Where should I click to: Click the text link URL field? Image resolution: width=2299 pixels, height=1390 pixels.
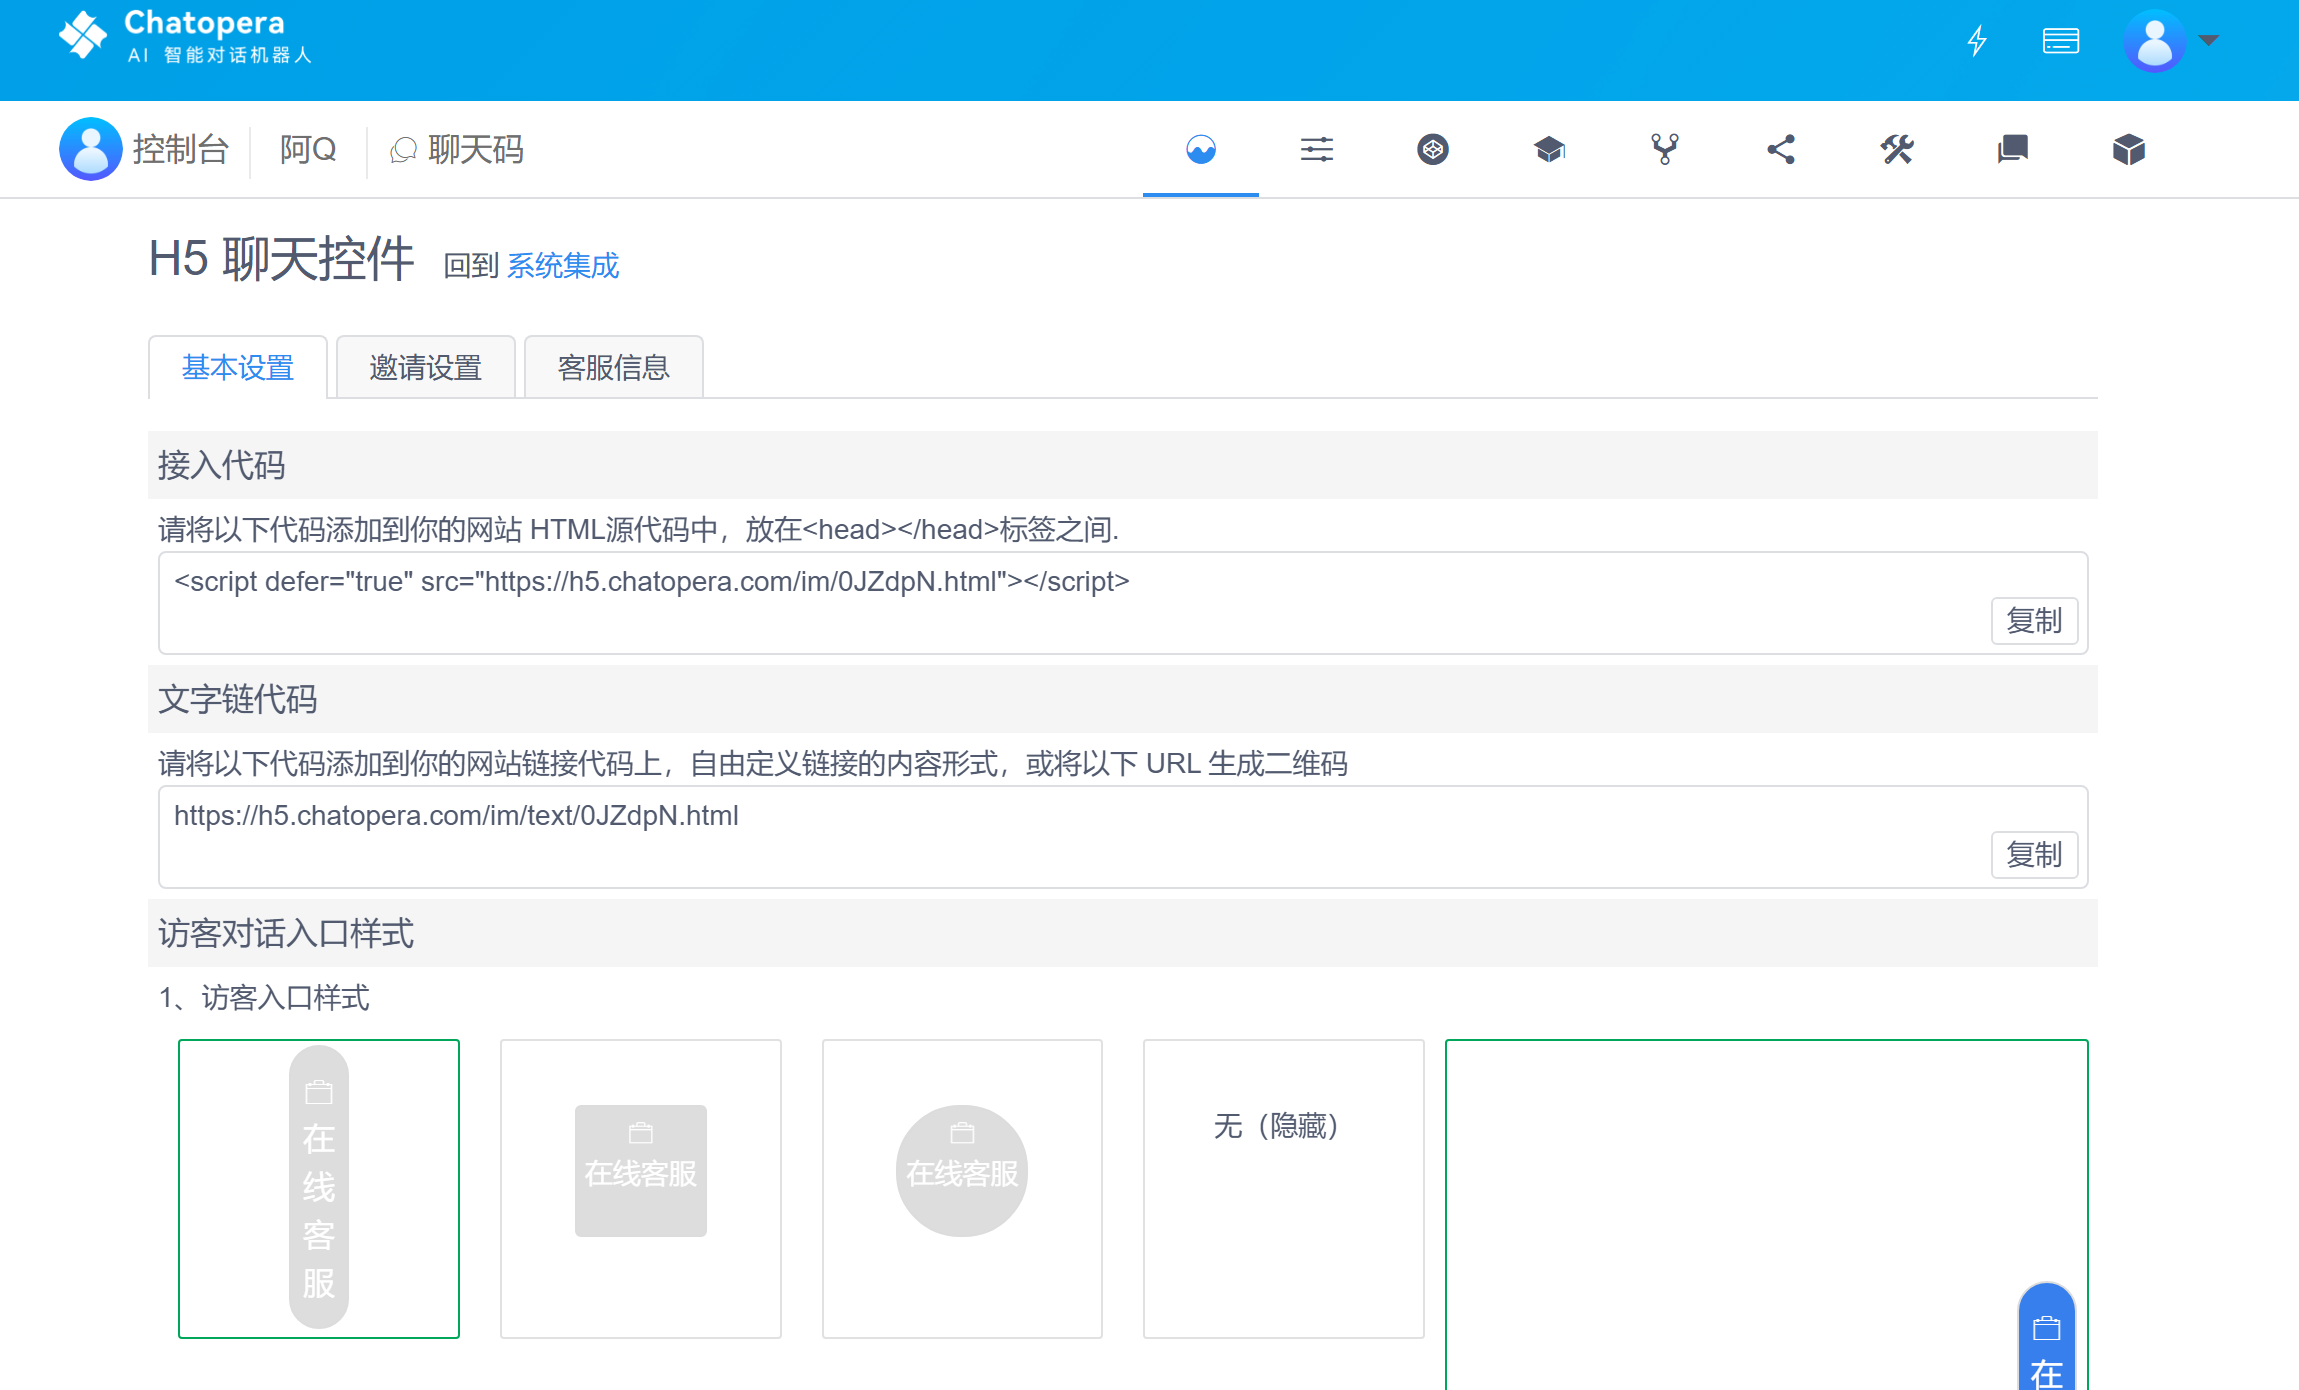coord(1123,837)
